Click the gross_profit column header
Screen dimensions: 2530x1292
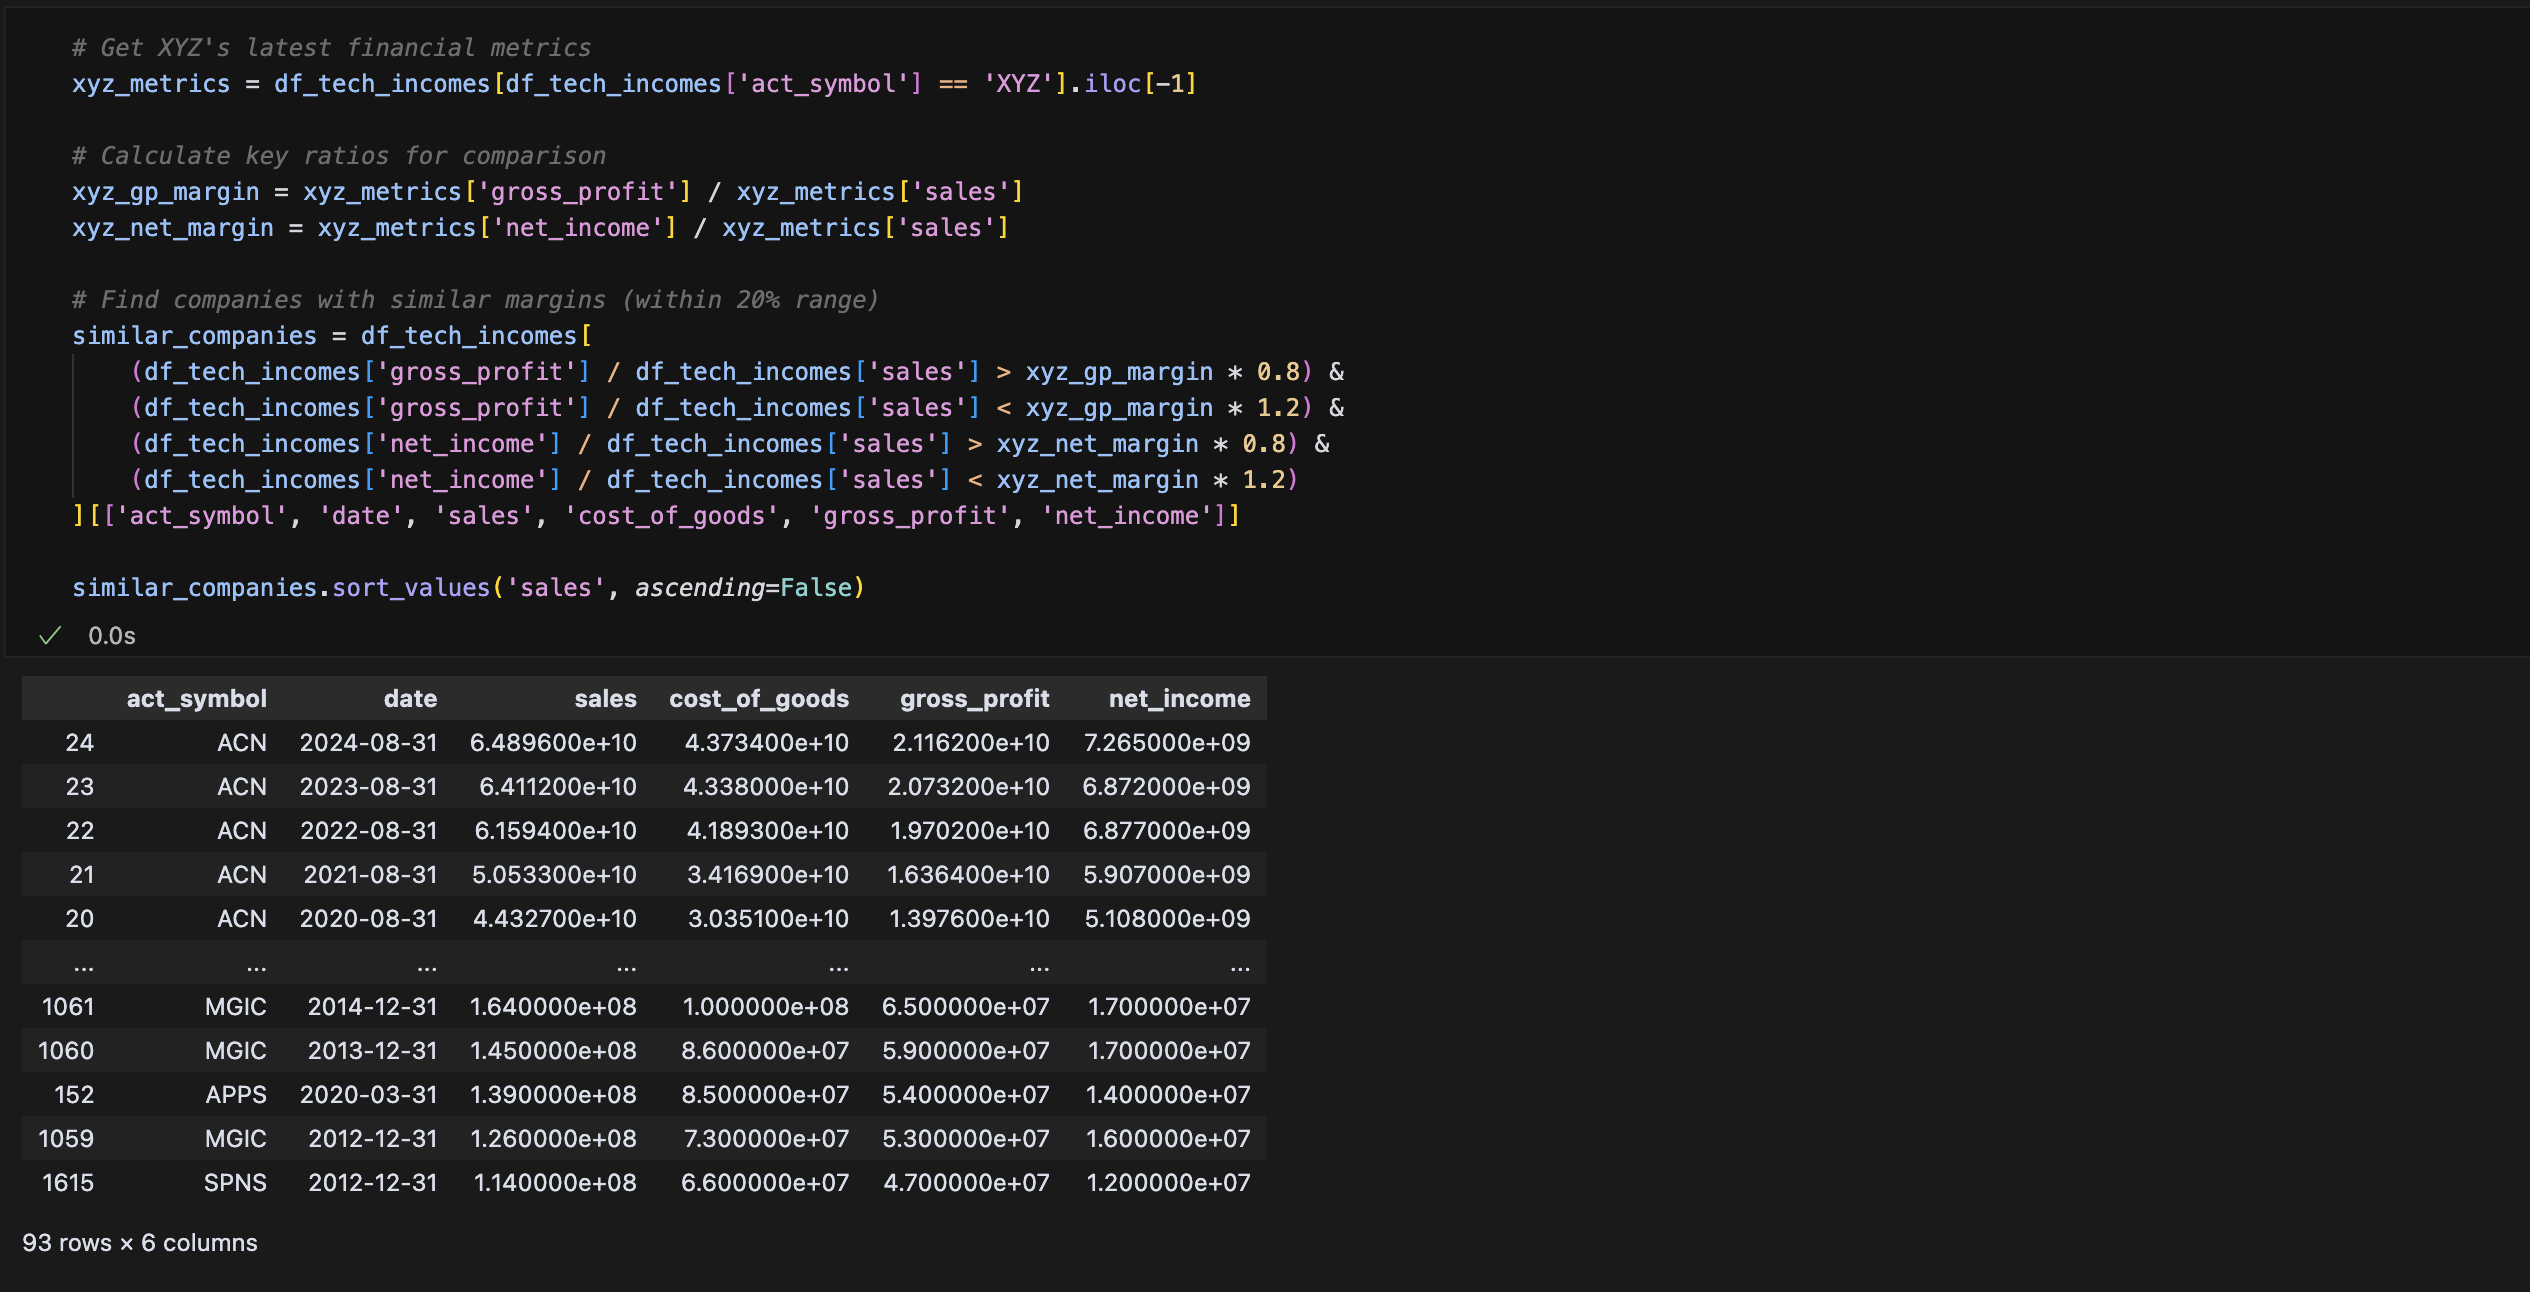974,699
